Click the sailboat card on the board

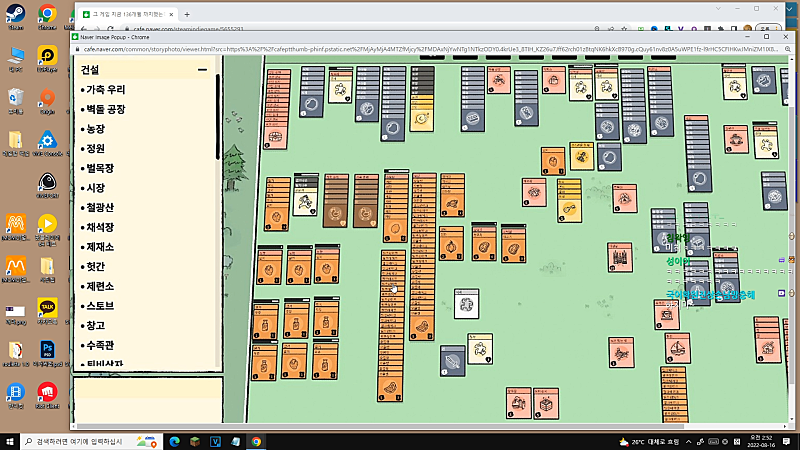click(679, 350)
